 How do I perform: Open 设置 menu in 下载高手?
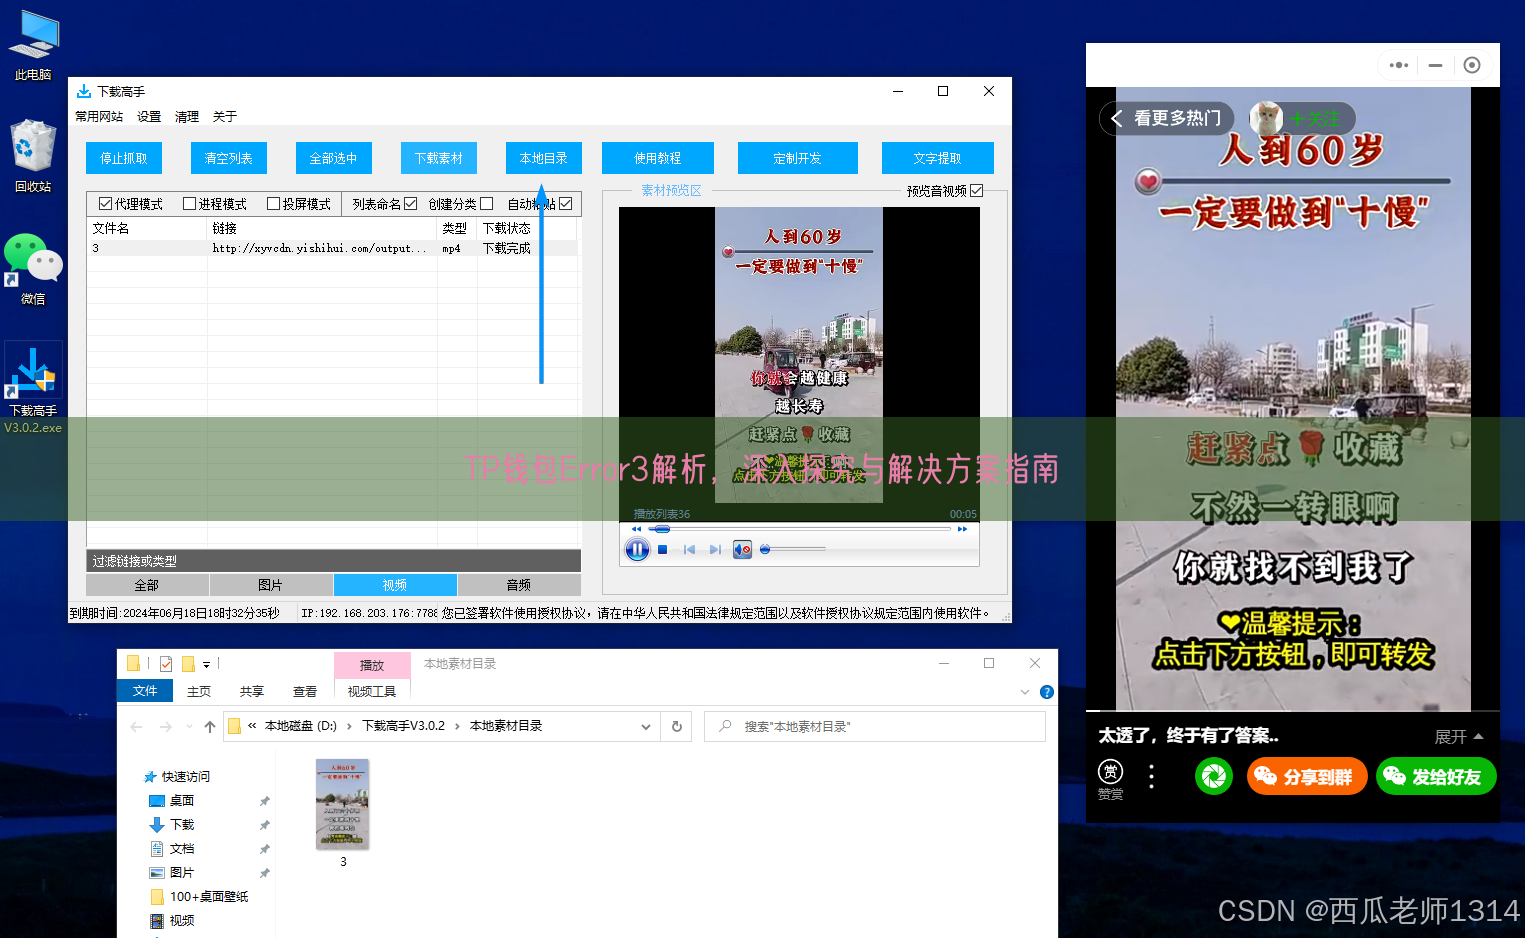149,117
